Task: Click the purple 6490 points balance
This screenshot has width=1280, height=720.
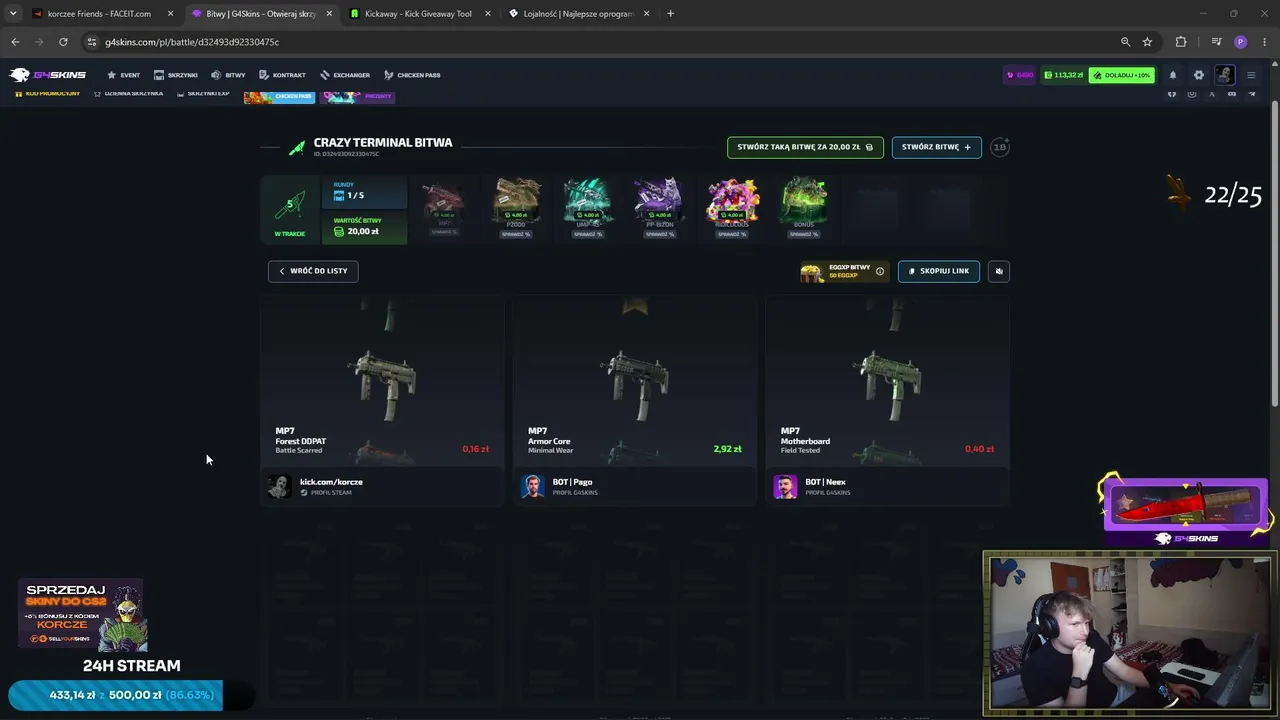Action: (1020, 75)
